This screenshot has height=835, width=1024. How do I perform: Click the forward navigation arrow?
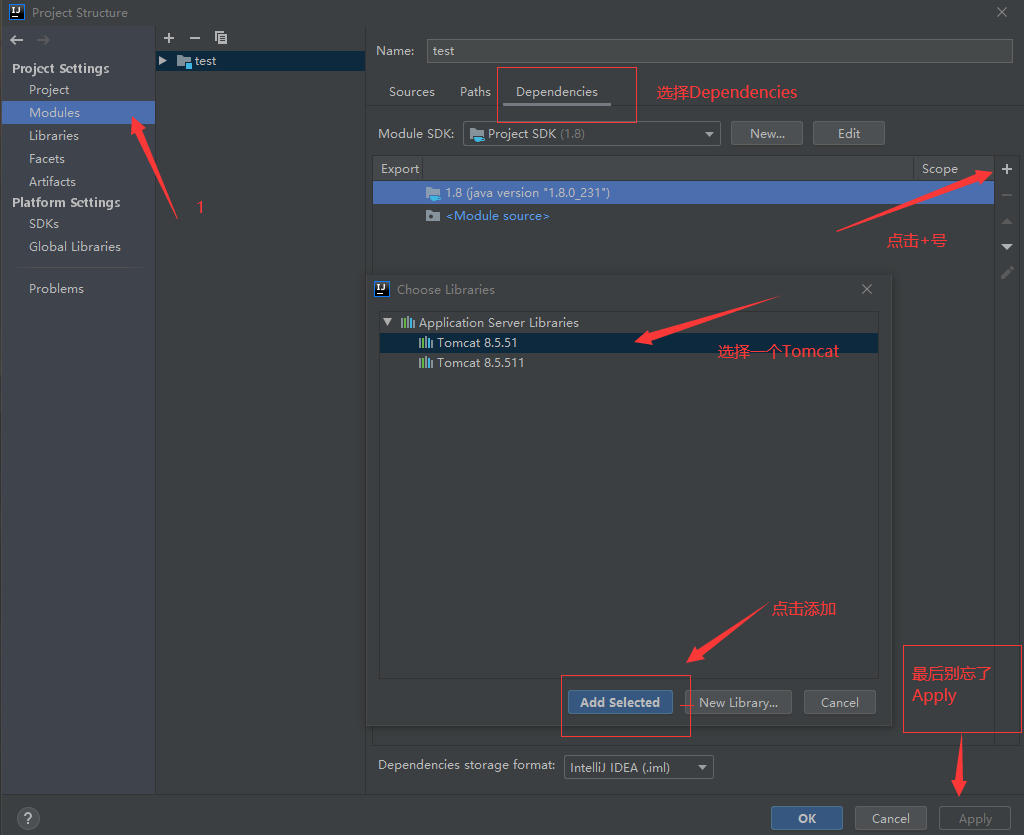coord(43,40)
